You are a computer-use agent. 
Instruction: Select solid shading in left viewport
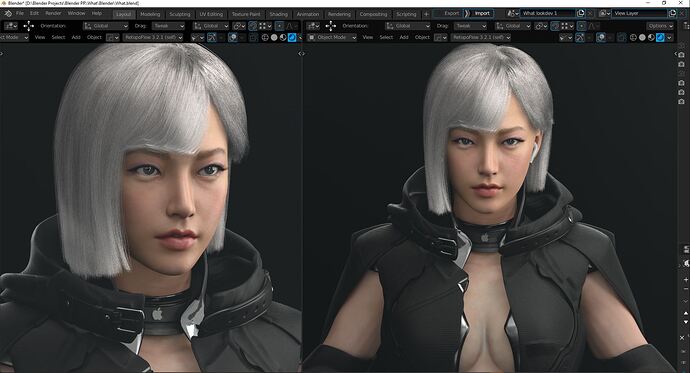pos(274,37)
